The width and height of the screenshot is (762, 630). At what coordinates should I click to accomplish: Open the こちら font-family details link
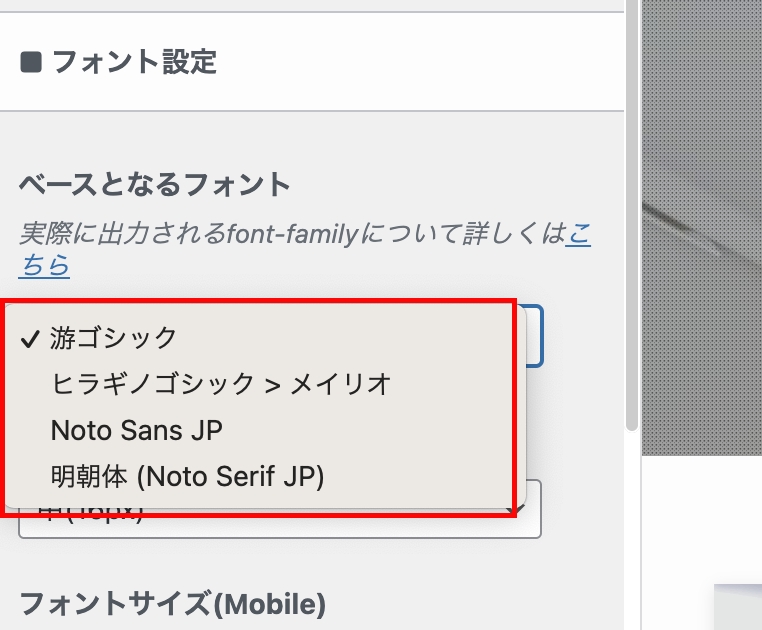(x=579, y=236)
